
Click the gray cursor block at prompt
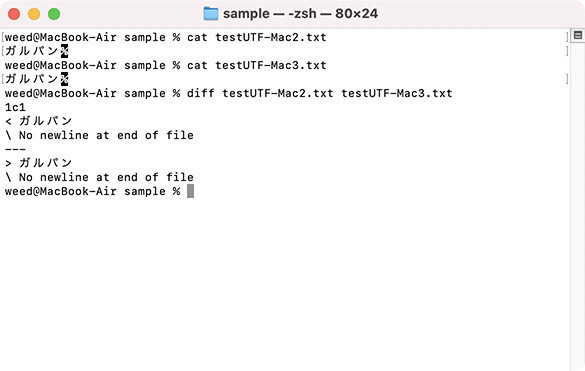[190, 191]
